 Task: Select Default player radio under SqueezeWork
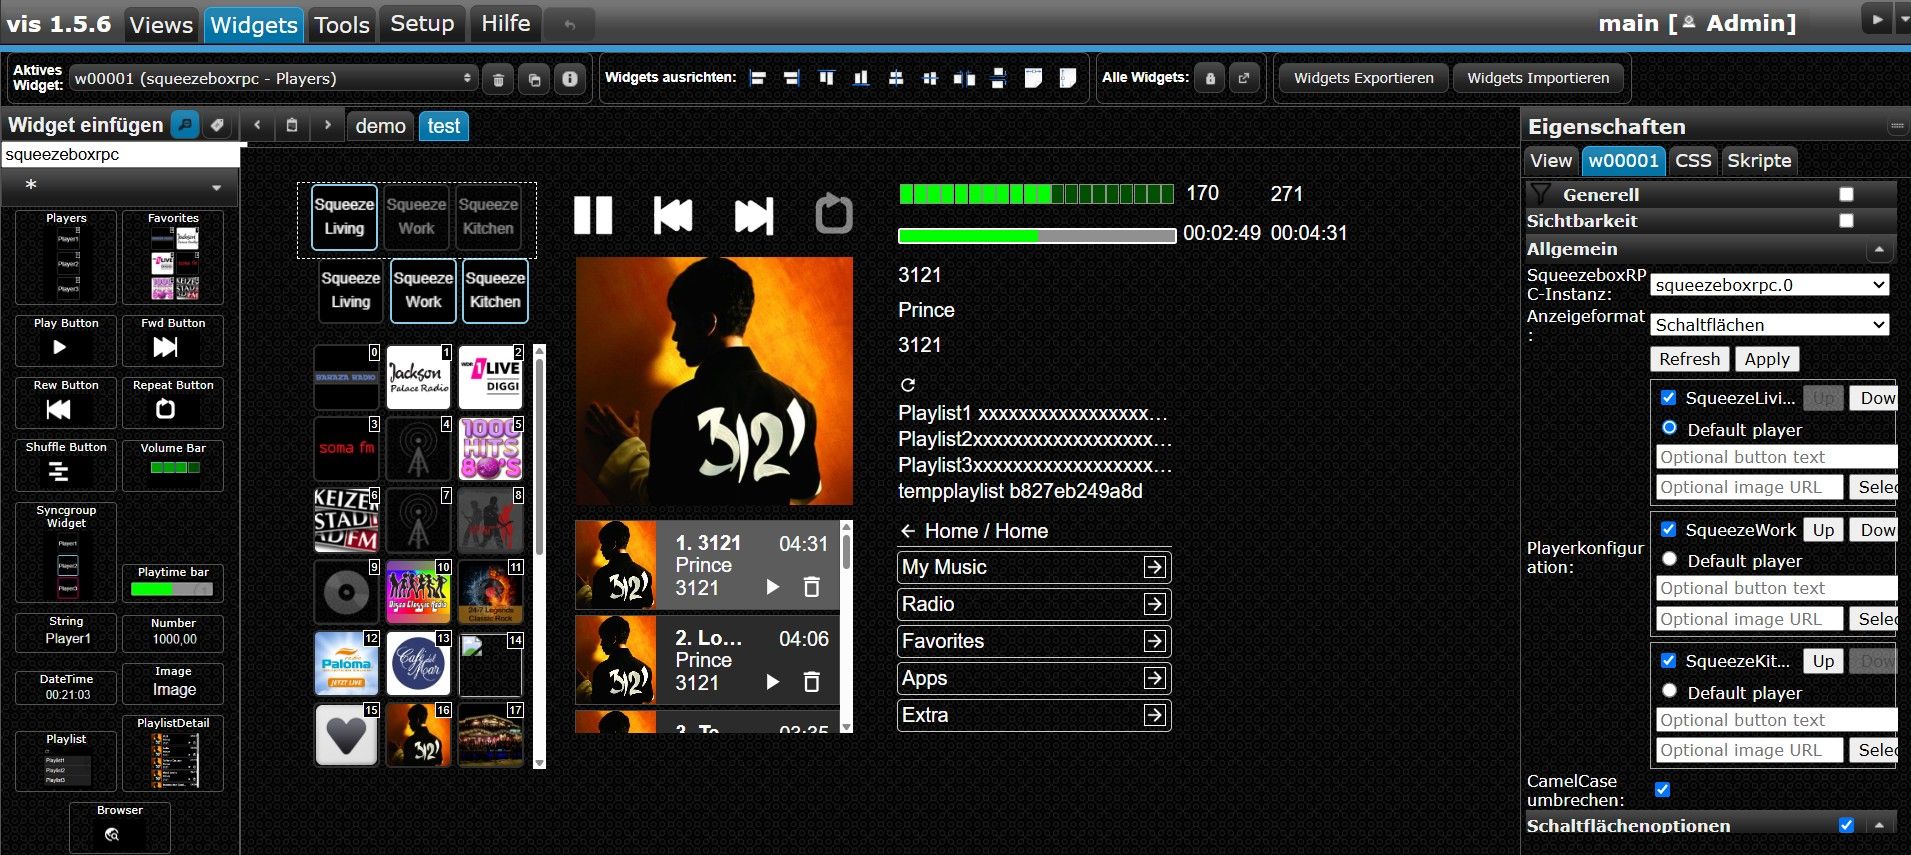pos(1669,559)
